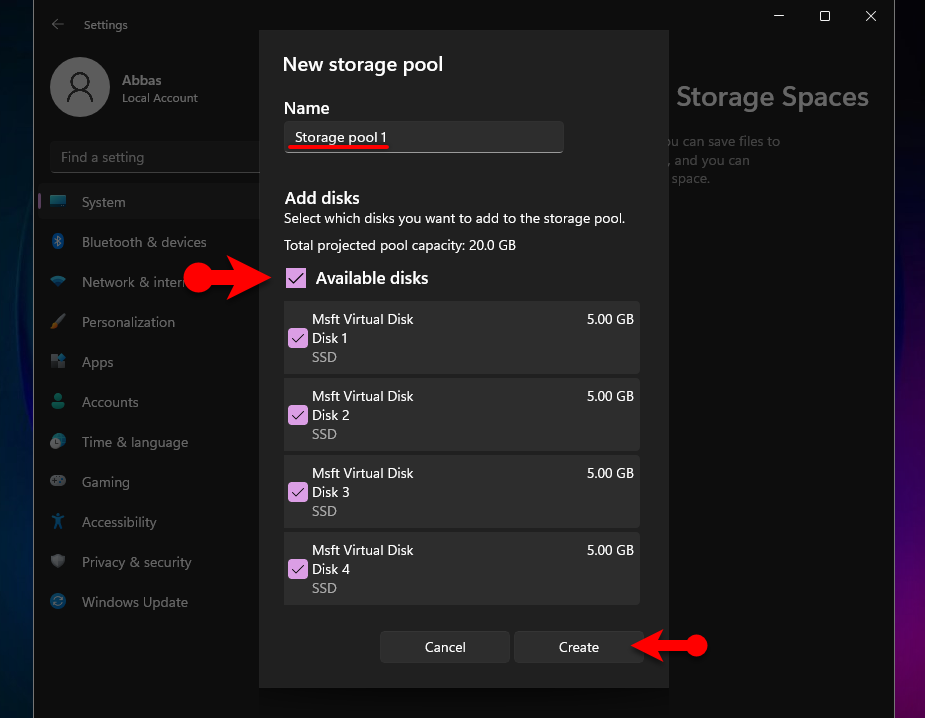Click the Storage Spaces page heading
The image size is (925, 718).
(x=772, y=97)
